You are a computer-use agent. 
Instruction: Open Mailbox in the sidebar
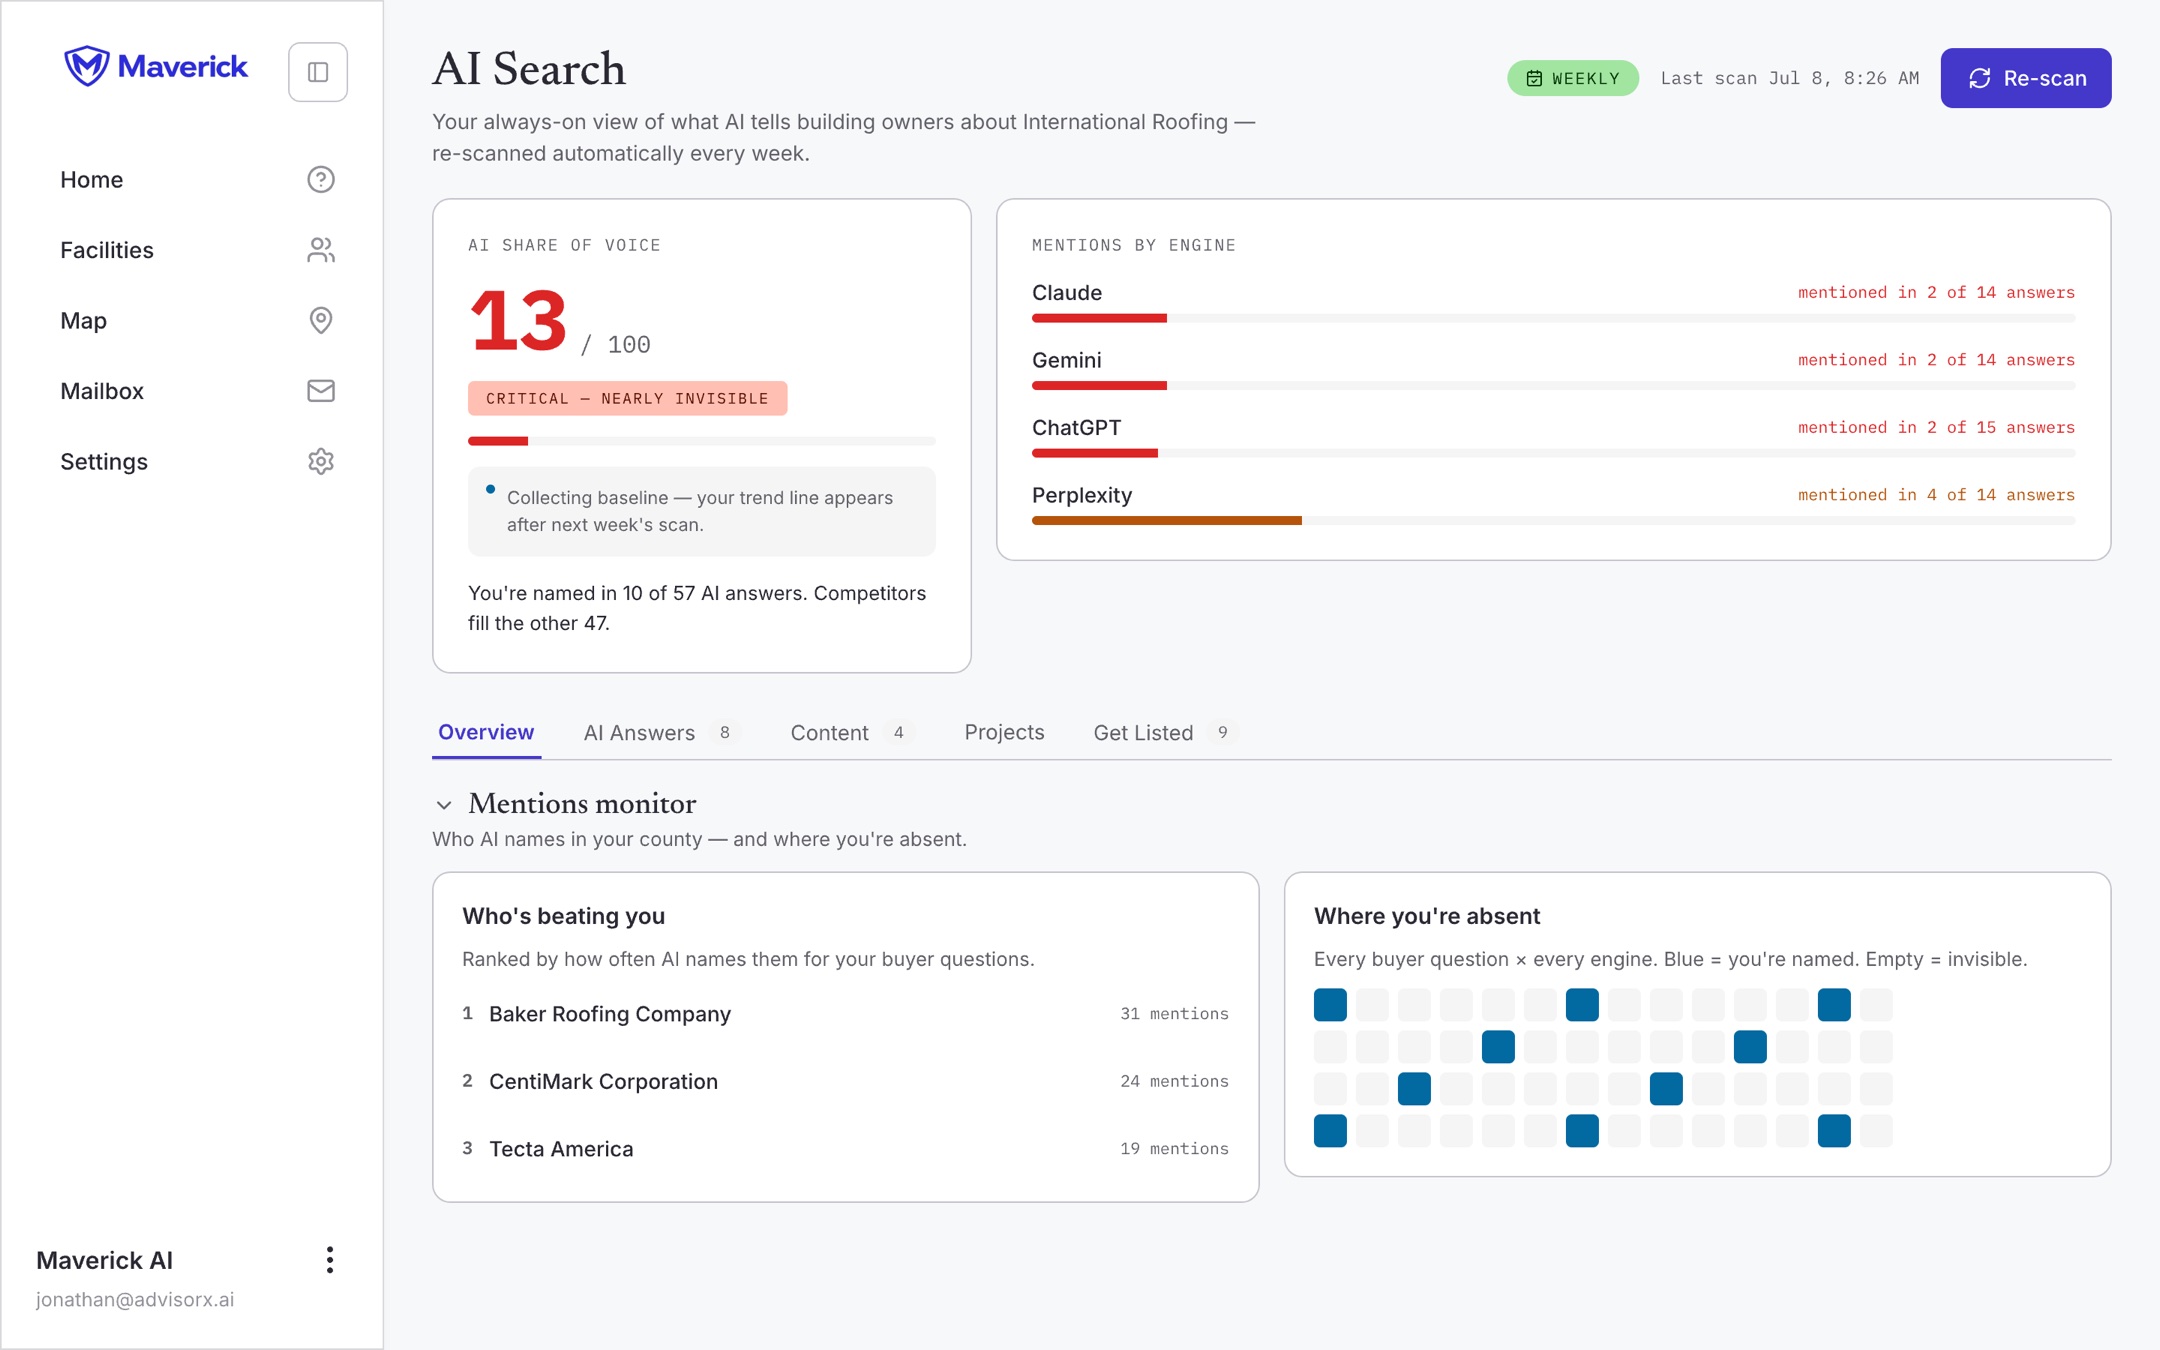click(x=196, y=391)
